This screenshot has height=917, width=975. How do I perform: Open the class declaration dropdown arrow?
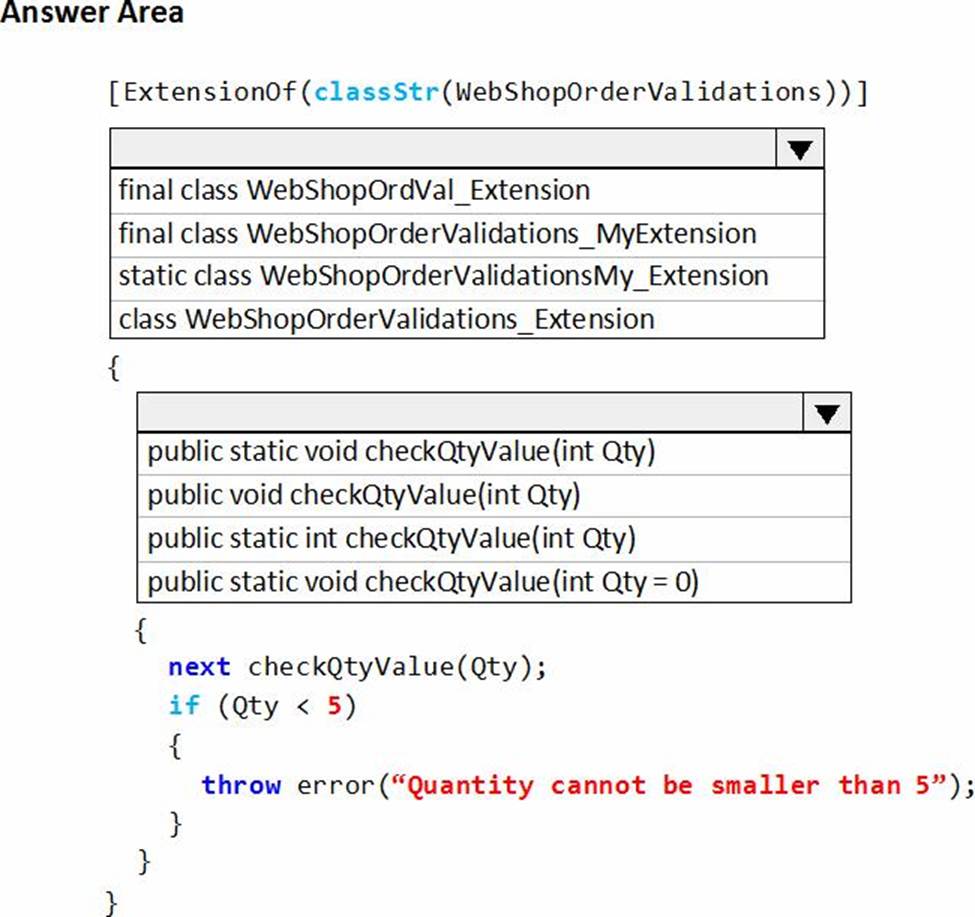(799, 149)
